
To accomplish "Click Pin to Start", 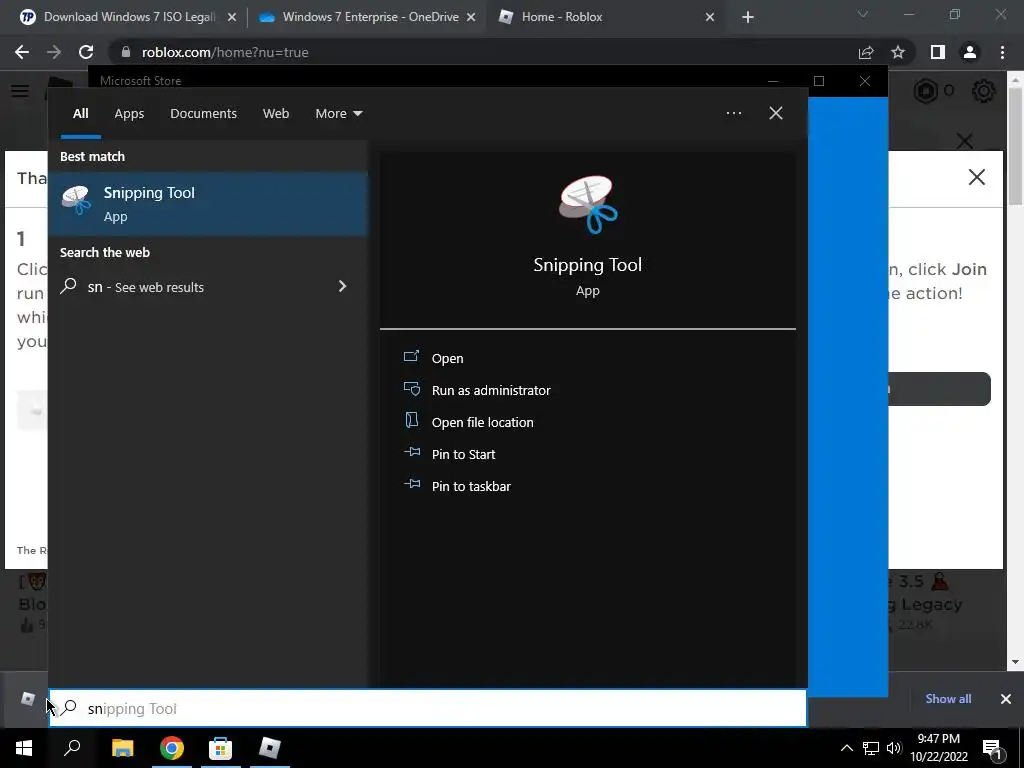I will click(x=463, y=454).
